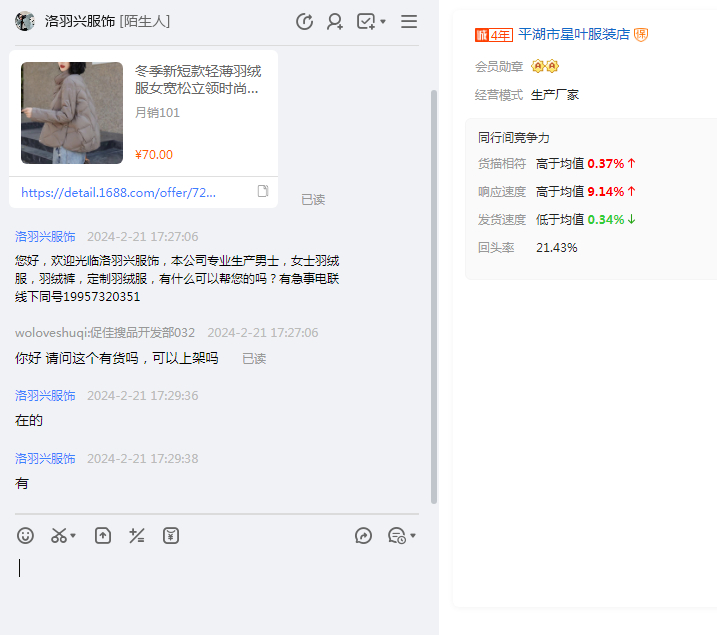Open the hamburger menu in chat header
Image resolution: width=717 pixels, height=635 pixels.
click(409, 21)
